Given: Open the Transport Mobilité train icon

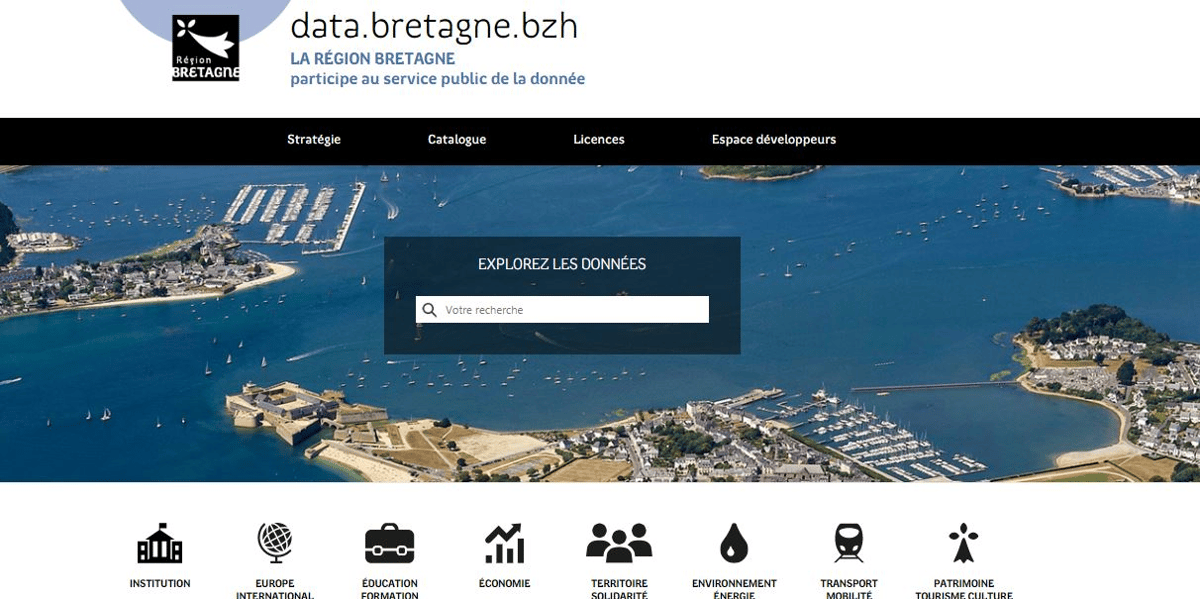Looking at the screenshot, I should [x=849, y=543].
